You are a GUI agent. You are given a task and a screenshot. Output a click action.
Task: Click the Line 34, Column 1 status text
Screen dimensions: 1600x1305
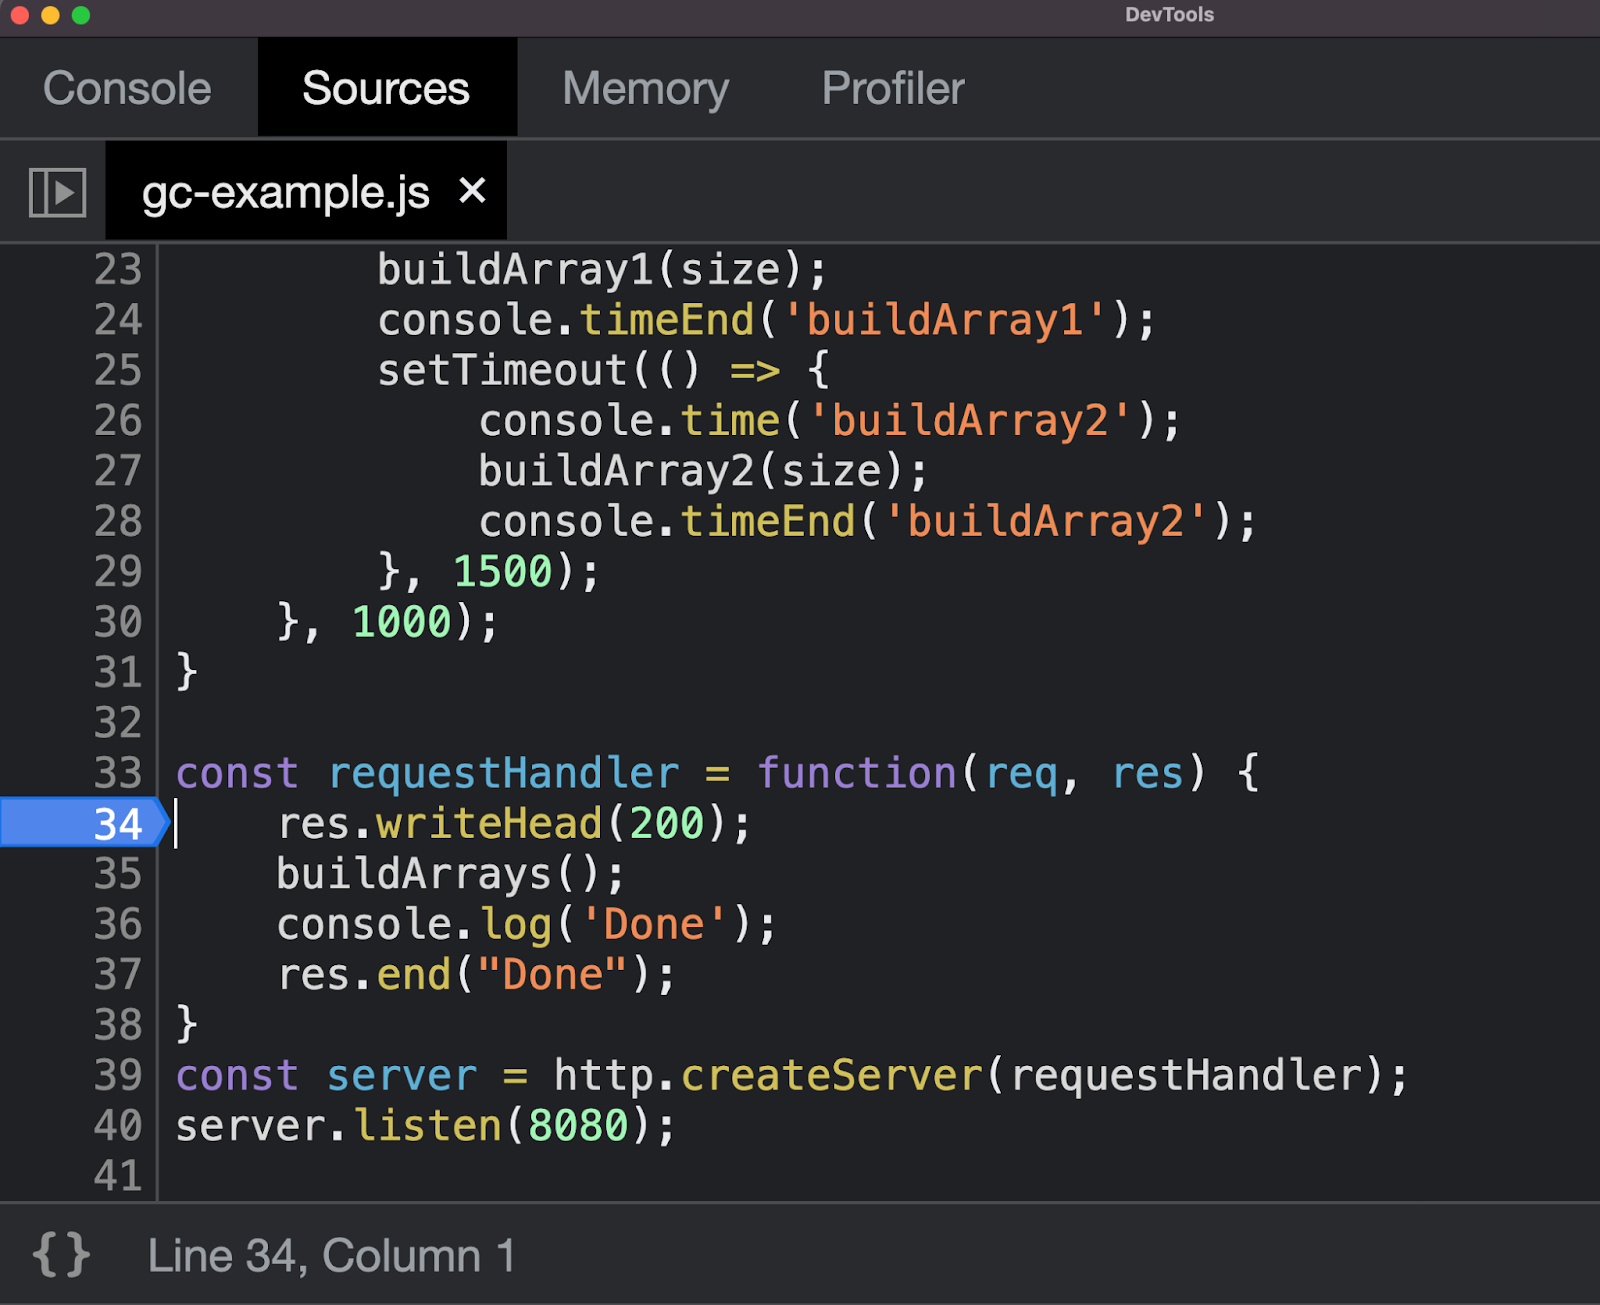[x=331, y=1256]
